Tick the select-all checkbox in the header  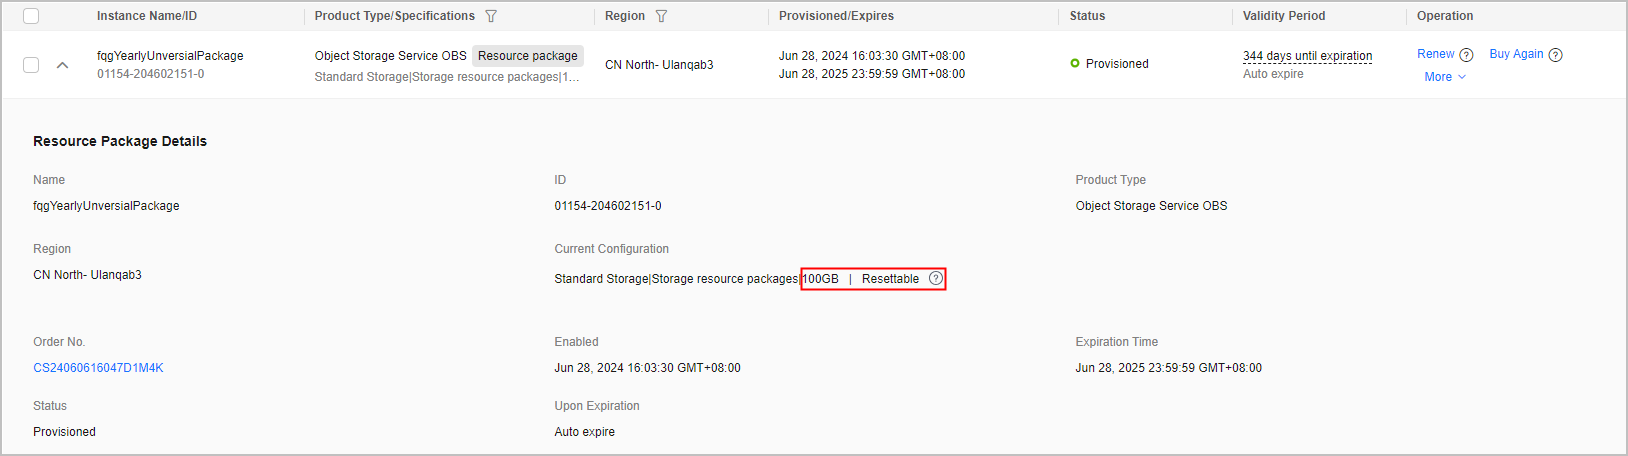point(31,16)
